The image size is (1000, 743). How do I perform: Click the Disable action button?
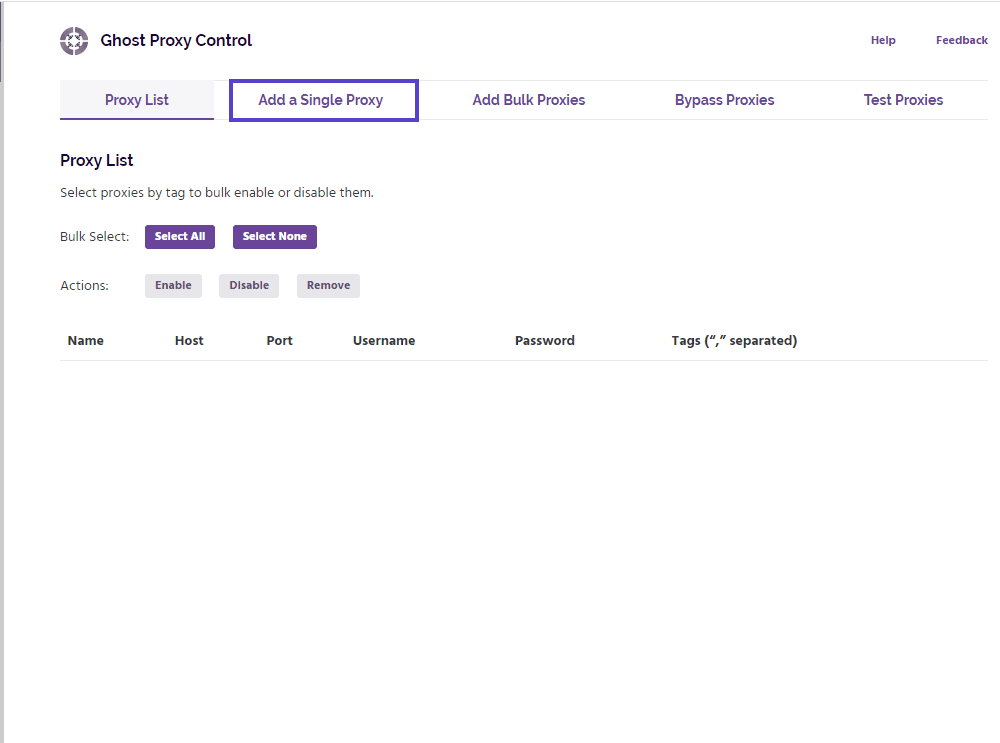click(249, 286)
